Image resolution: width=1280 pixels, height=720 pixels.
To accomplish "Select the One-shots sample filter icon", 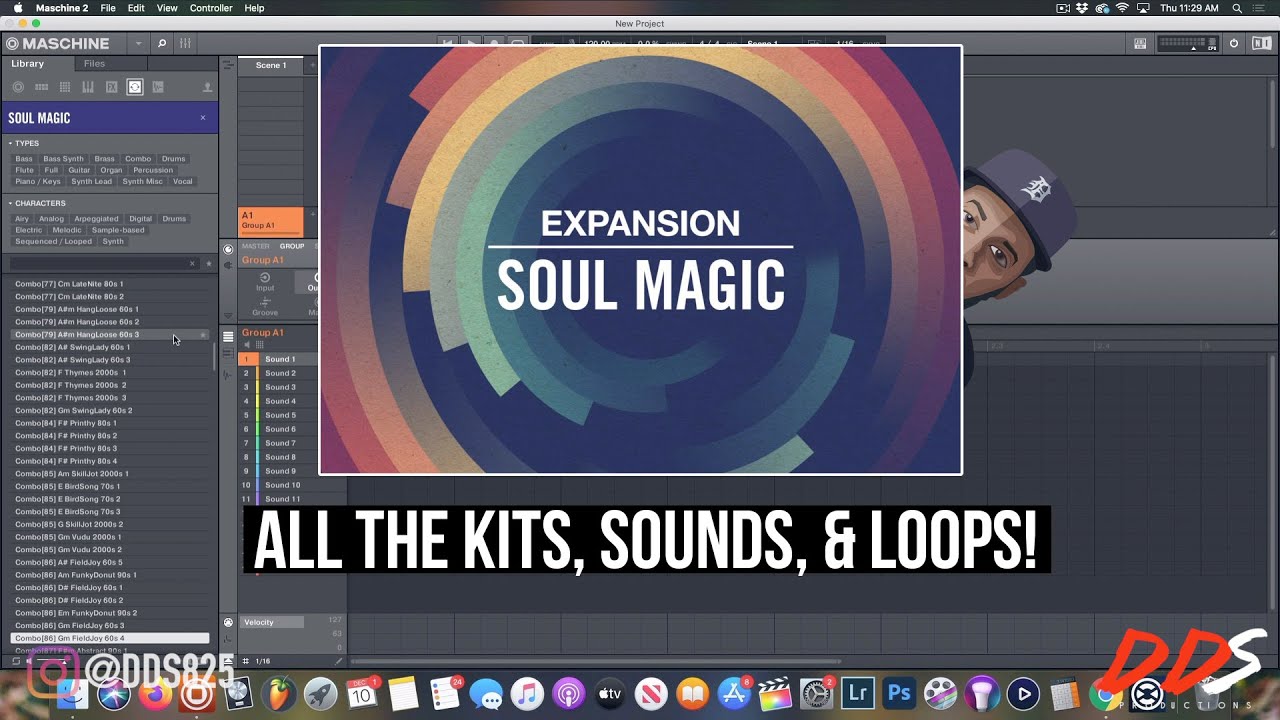I will tap(158, 87).
